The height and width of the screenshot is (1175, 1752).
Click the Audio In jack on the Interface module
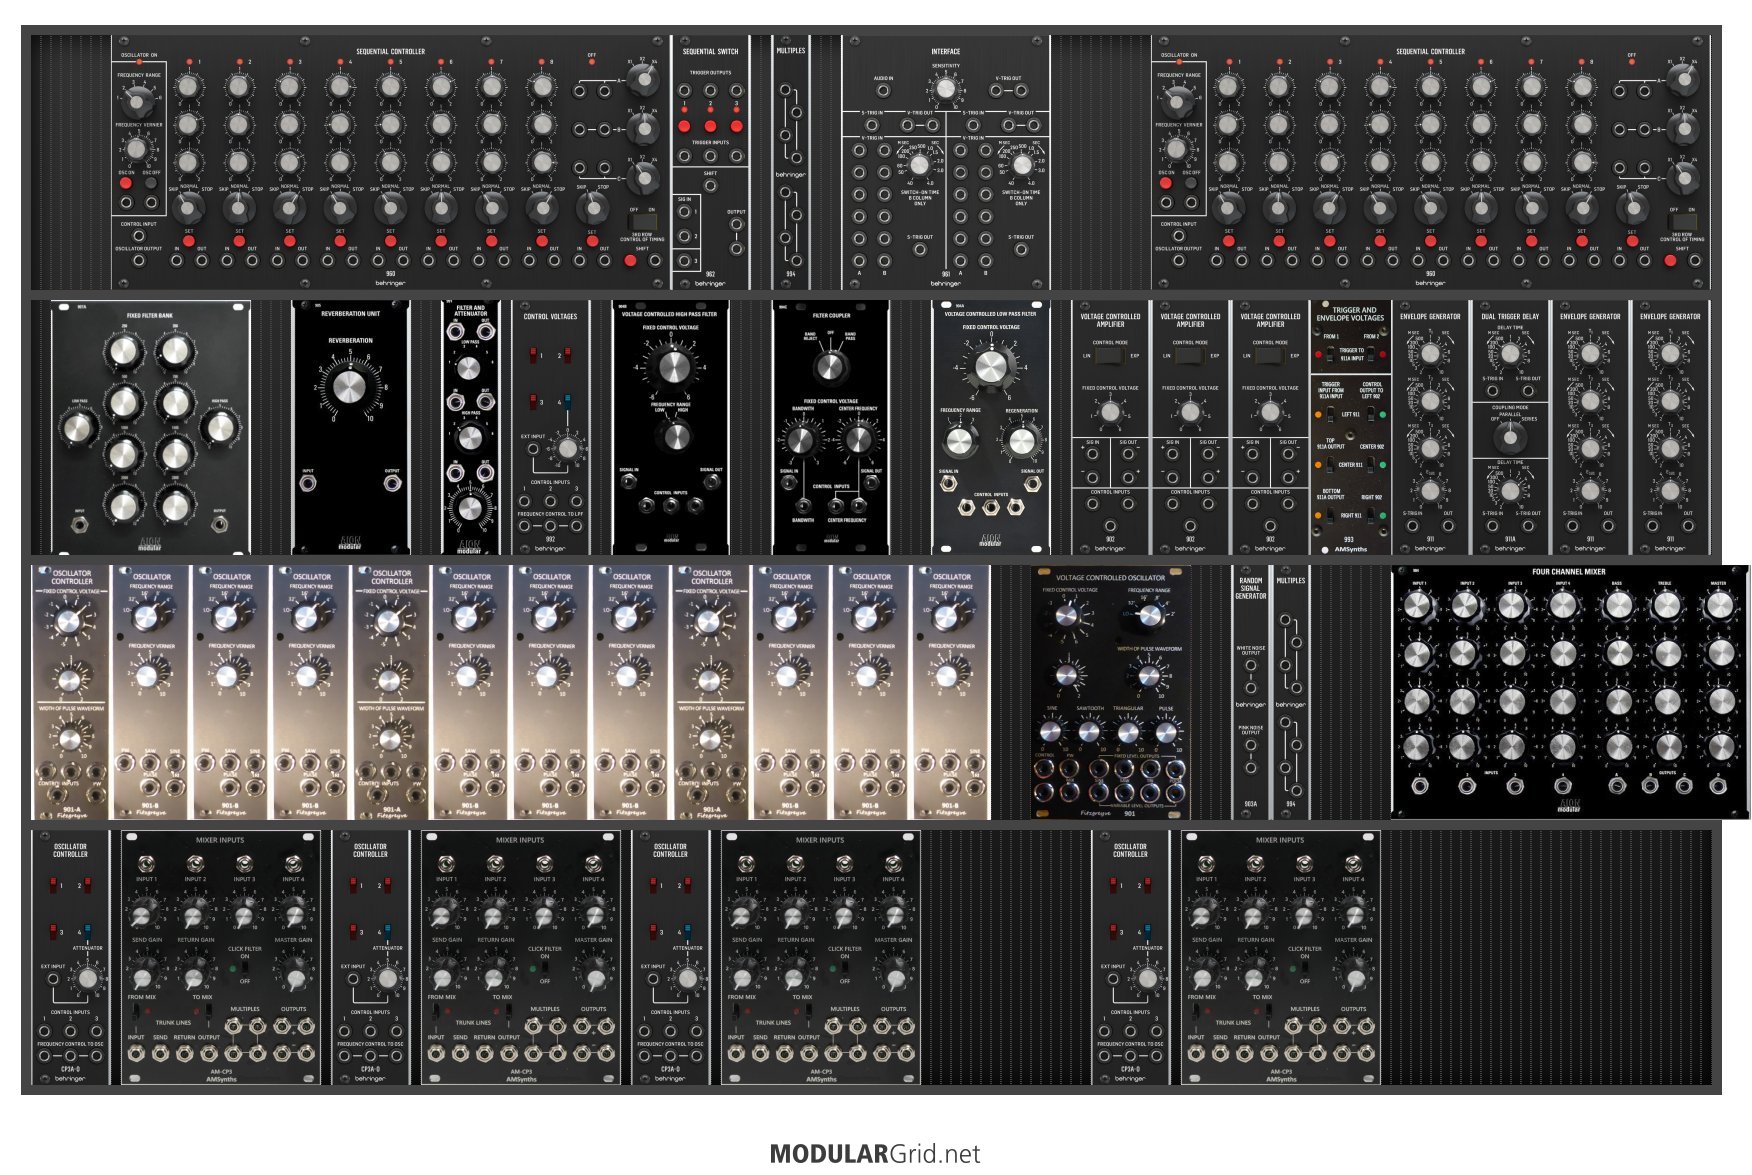point(883,90)
